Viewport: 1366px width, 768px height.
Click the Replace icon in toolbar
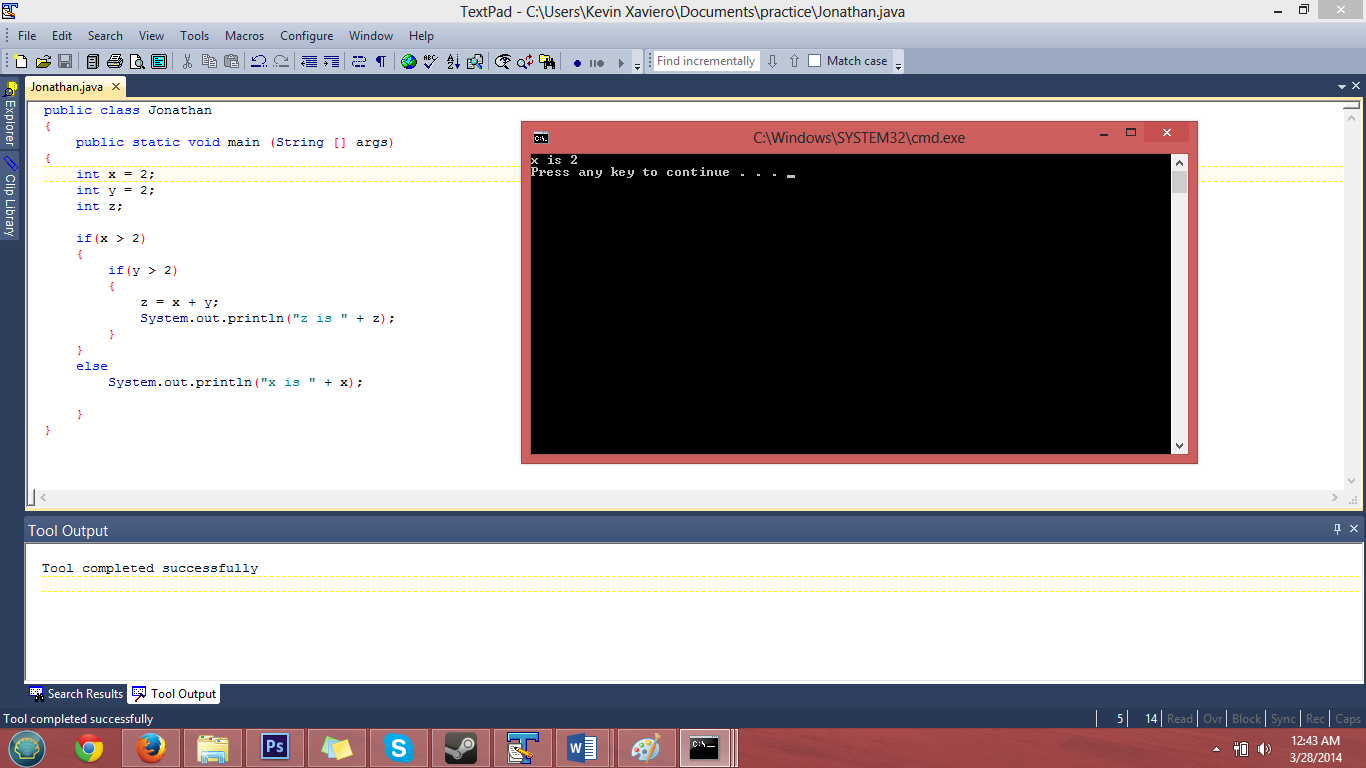(525, 62)
